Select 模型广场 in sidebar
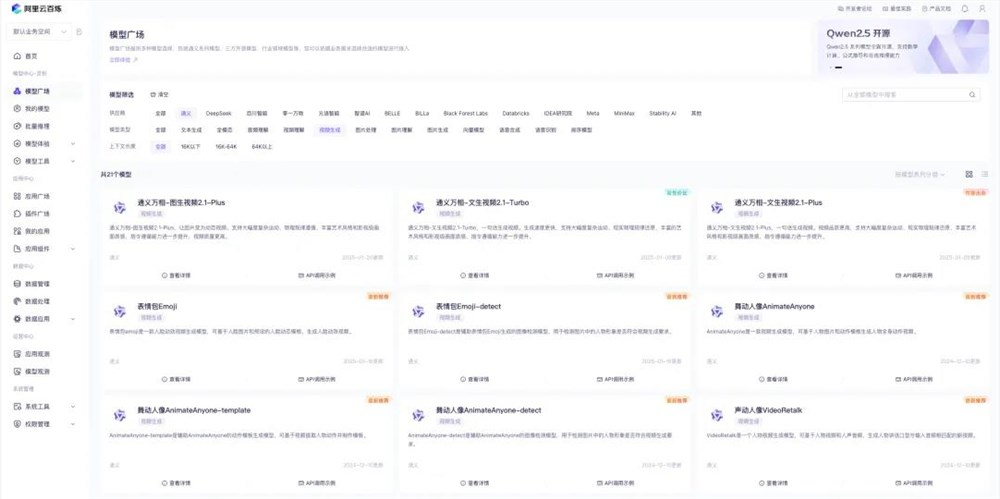 (x=45, y=91)
